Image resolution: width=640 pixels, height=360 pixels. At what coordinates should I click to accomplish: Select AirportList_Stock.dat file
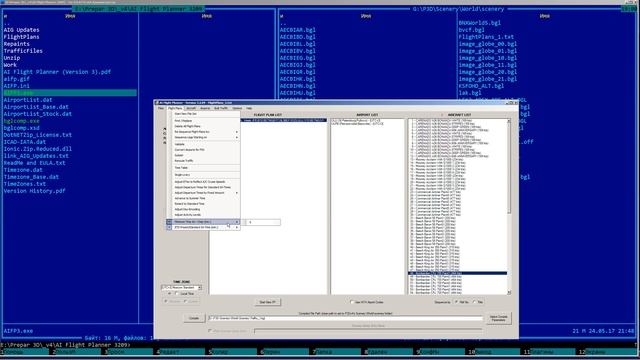(x=38, y=114)
